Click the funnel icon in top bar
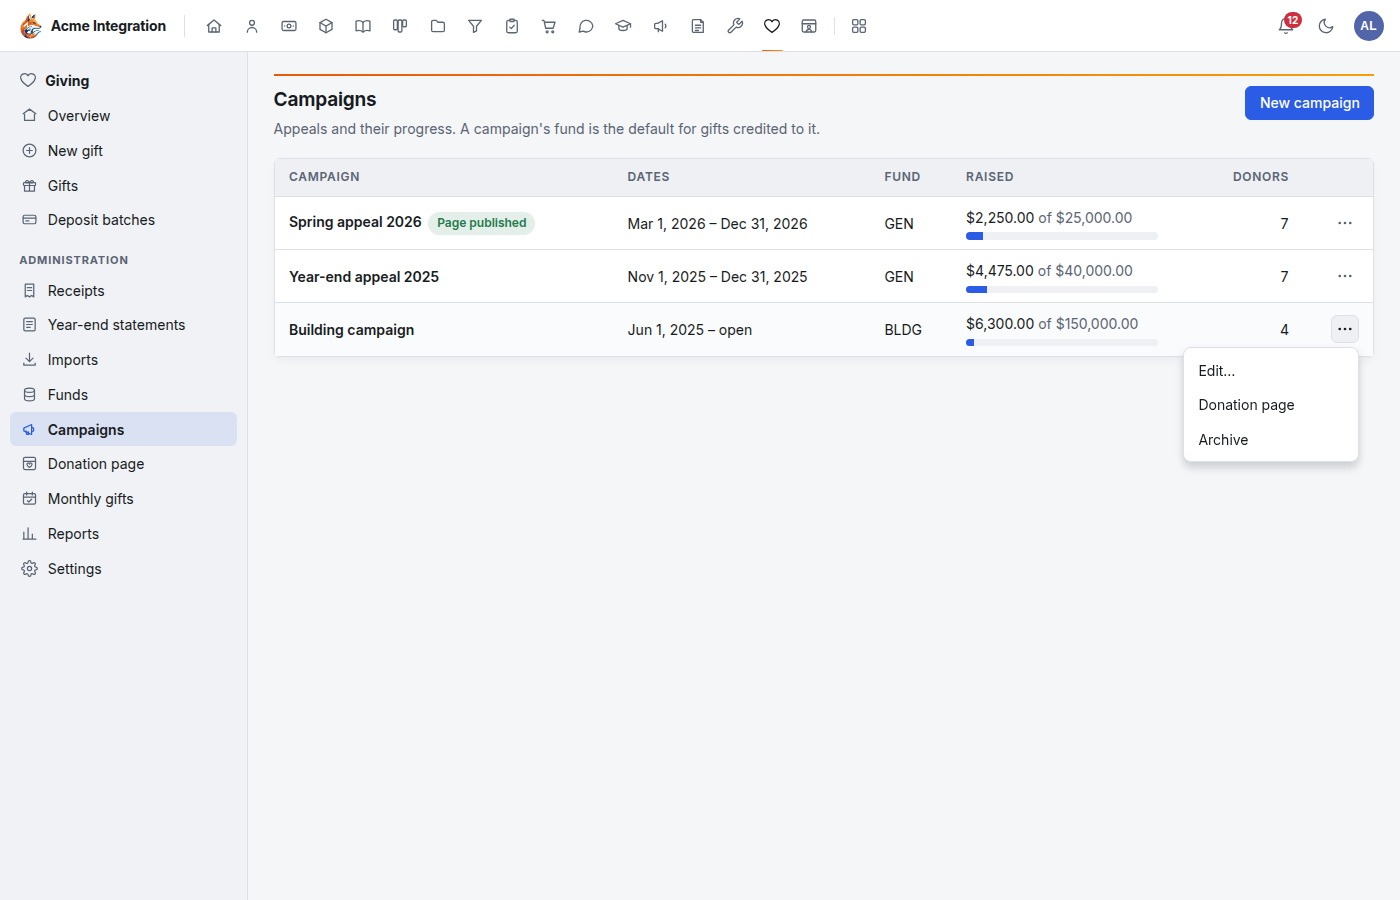Viewport: 1400px width, 900px height. [475, 26]
